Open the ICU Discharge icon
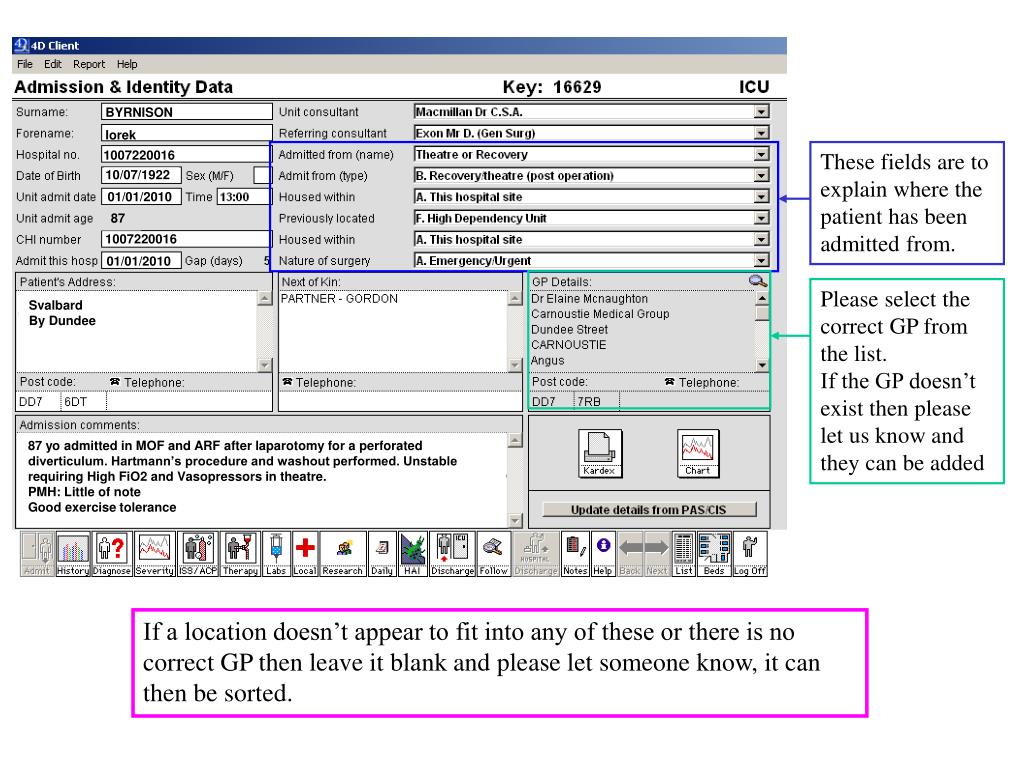Screen dimensions: 1024x768 click(x=452, y=554)
